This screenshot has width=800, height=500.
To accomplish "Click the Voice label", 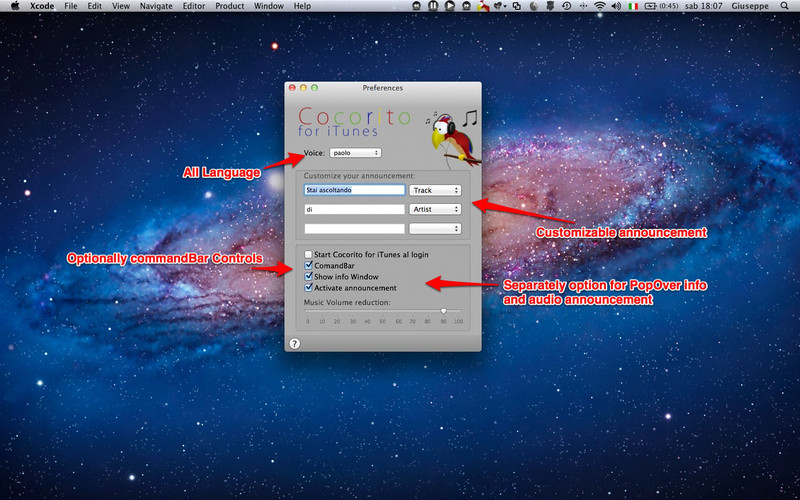I will tap(314, 153).
